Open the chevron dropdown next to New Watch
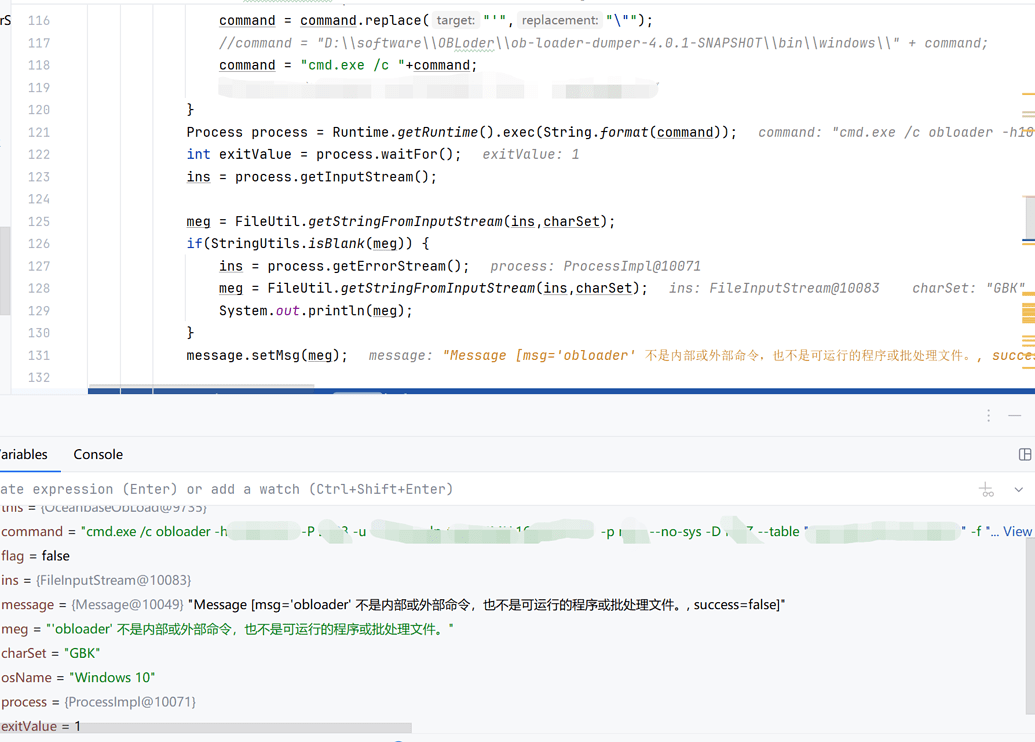Screen dimensions: 1035x742 click(x=1019, y=489)
